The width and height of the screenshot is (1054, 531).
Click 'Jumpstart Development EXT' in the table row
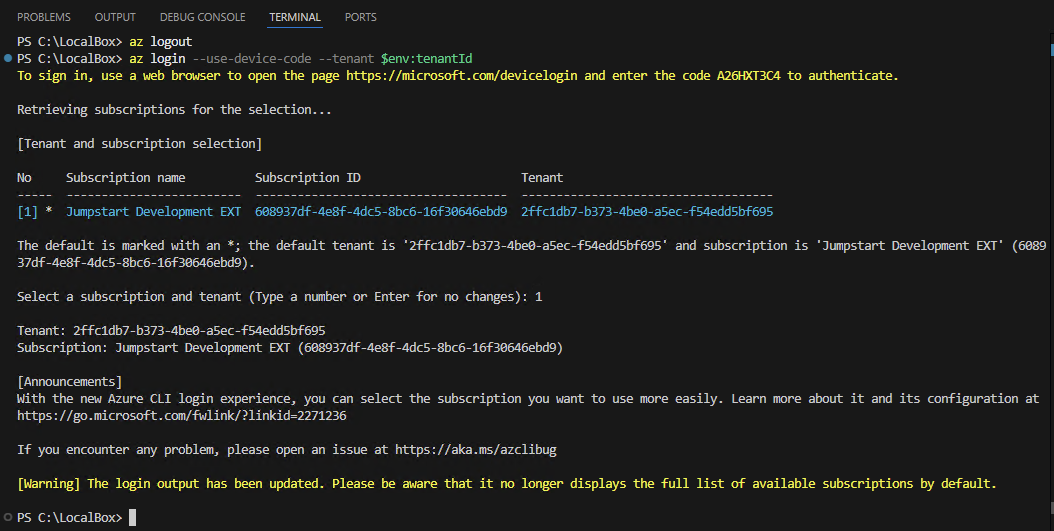pos(153,212)
